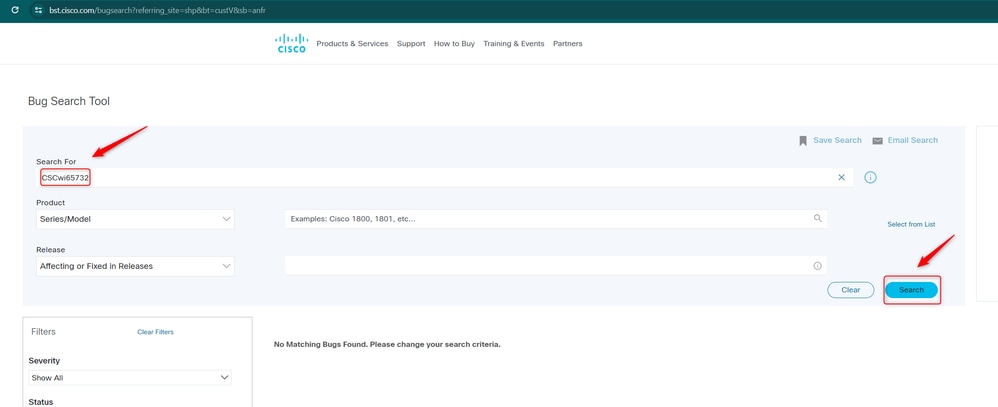Focus the Search For field containing CSCwi65732
This screenshot has height=407, width=998.
click(x=445, y=178)
